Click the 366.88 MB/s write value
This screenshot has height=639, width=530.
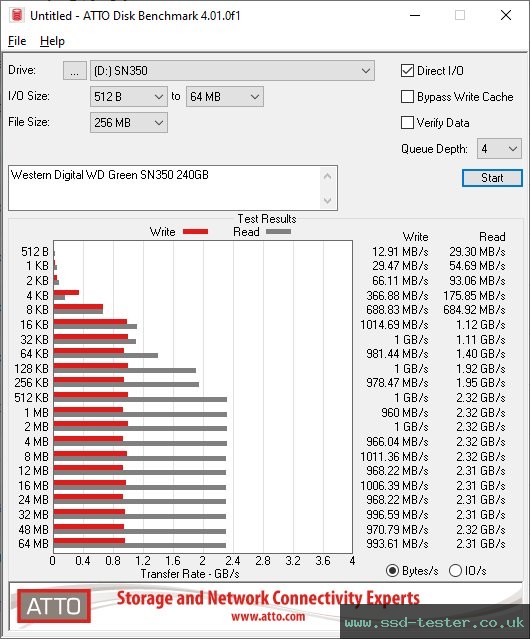(397, 295)
